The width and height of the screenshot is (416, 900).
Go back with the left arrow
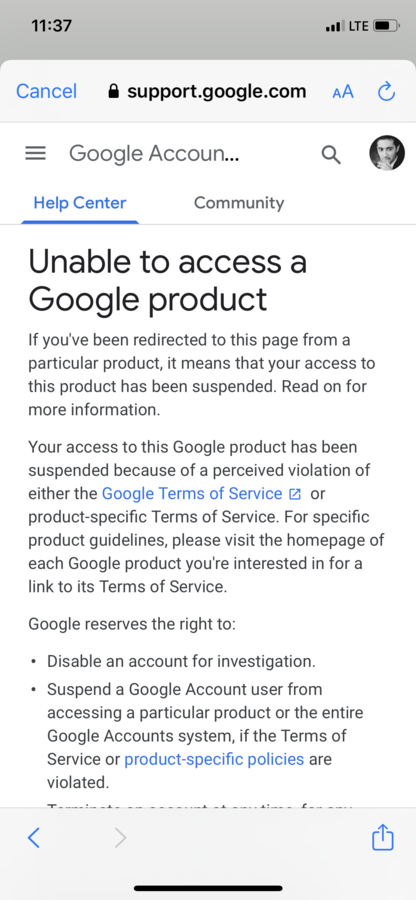[34, 839]
